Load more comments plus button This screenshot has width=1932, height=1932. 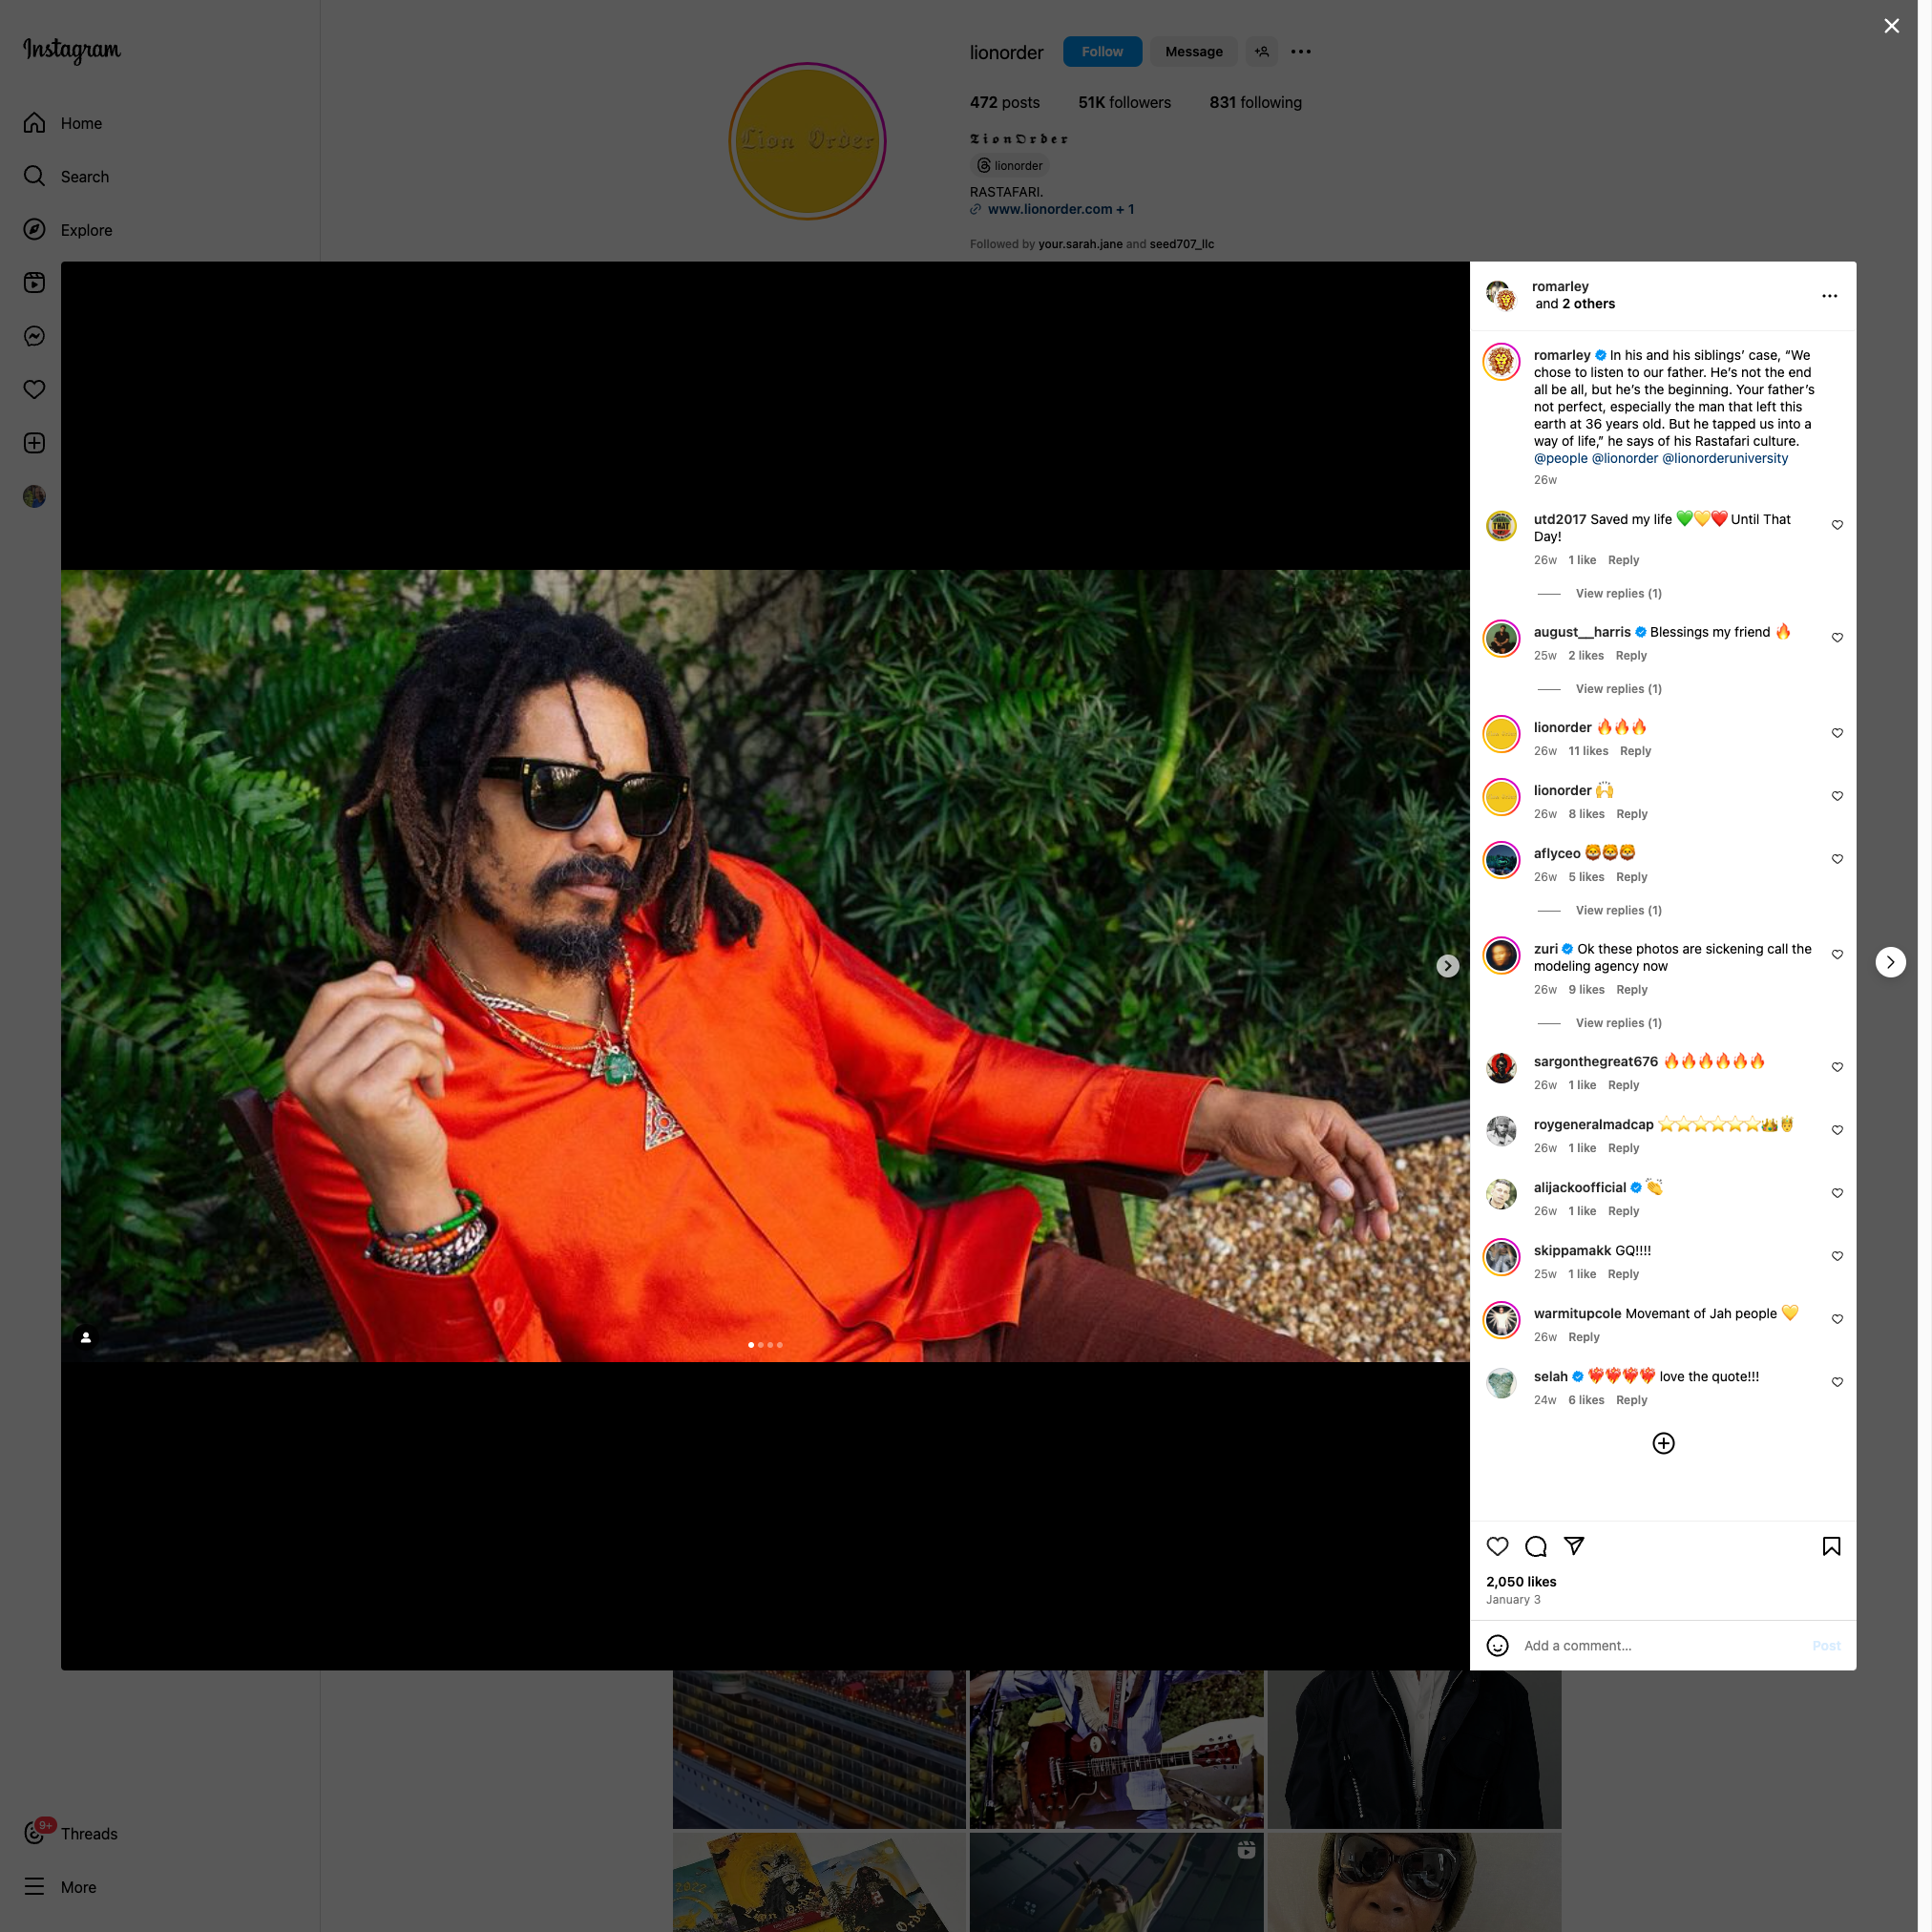1663,1443
